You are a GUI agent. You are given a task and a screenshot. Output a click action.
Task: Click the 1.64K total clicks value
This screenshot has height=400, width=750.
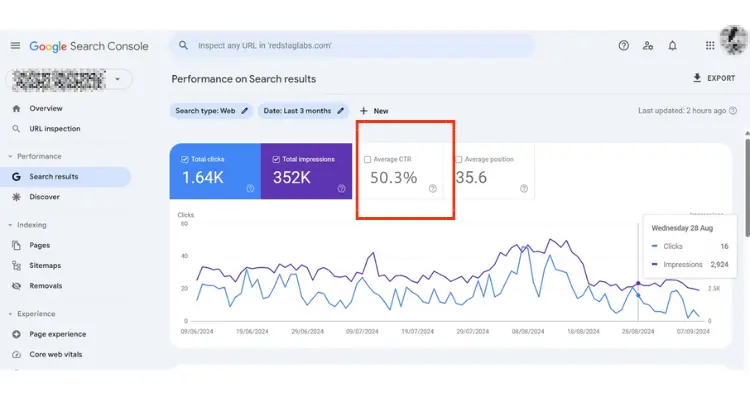pyautogui.click(x=203, y=178)
